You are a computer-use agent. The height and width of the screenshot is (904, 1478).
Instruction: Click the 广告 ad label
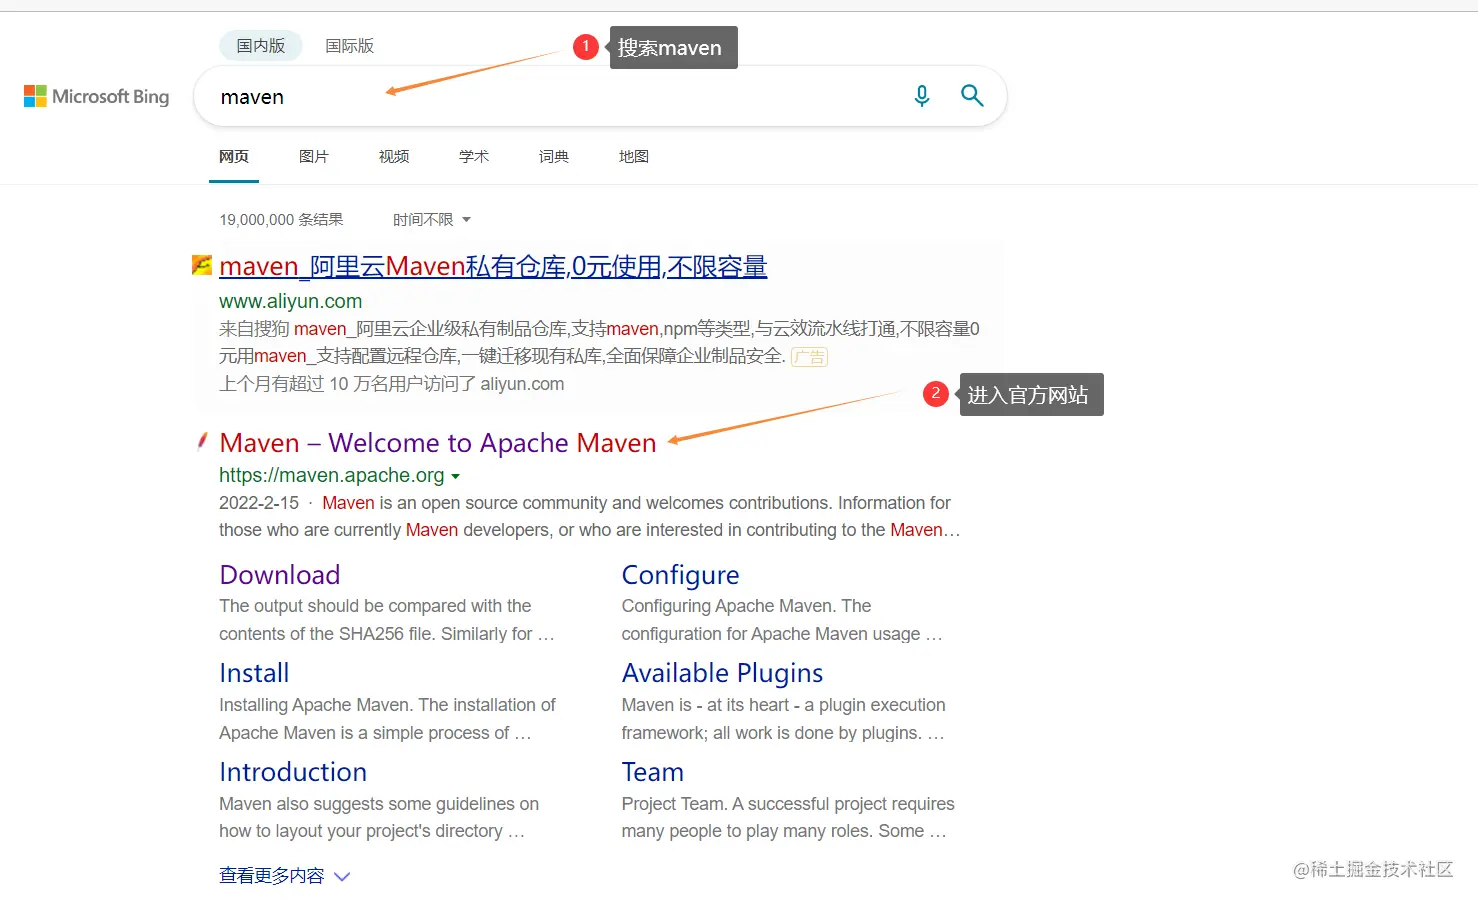(x=810, y=357)
